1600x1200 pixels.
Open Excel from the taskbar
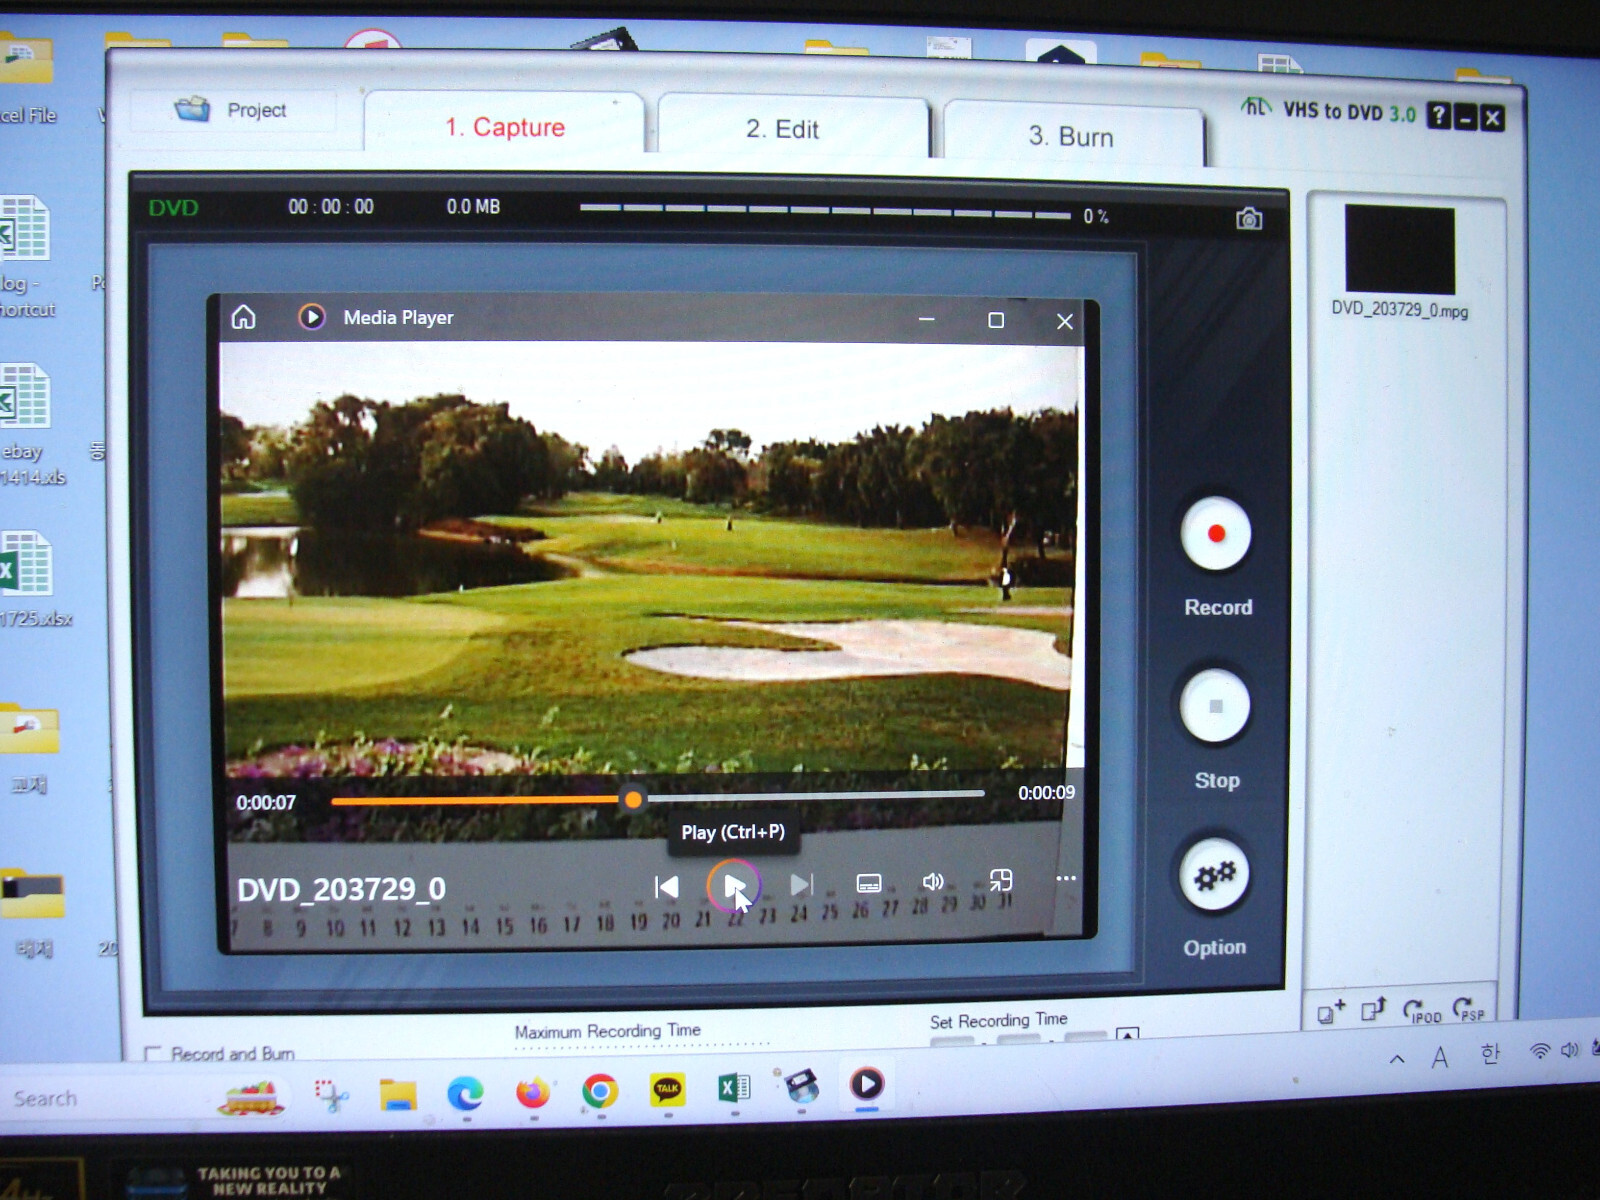point(734,1088)
